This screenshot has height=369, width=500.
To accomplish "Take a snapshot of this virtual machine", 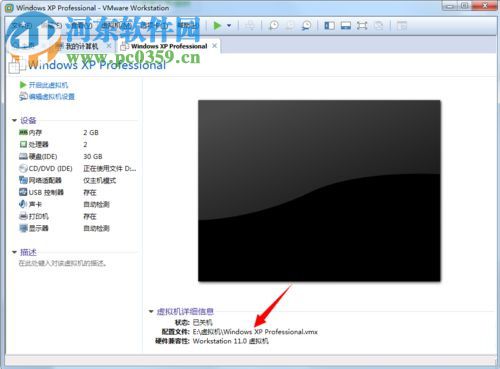I will click(x=274, y=26).
